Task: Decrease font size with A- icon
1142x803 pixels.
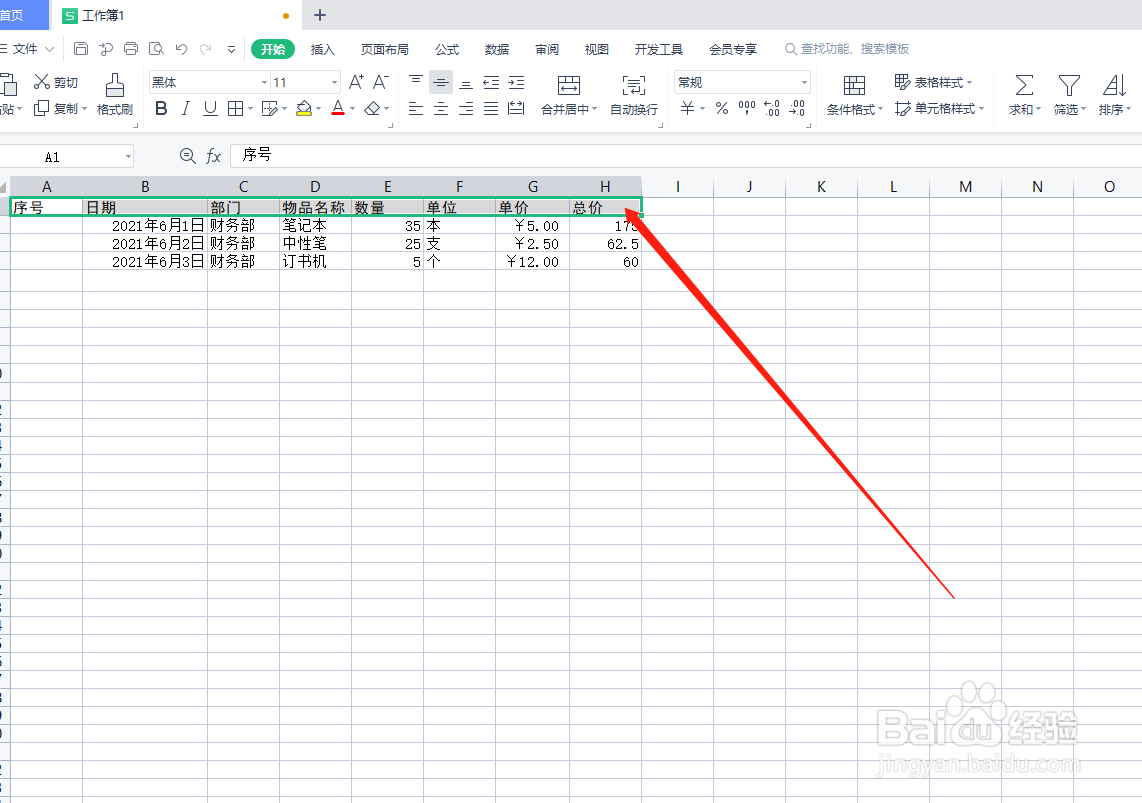Action: tap(380, 82)
